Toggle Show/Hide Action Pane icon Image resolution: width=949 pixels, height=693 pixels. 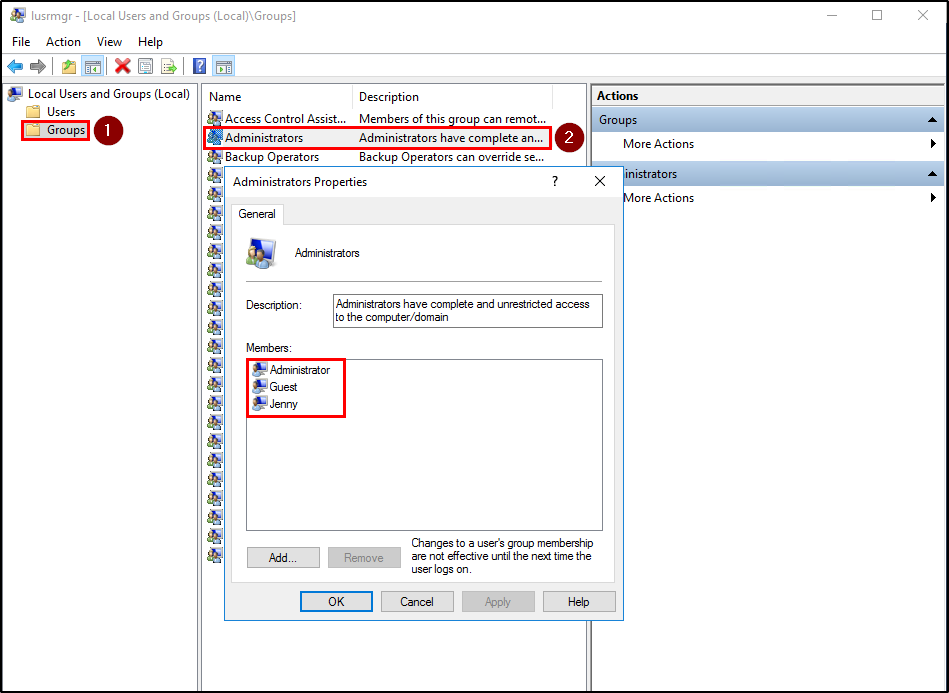(x=224, y=66)
